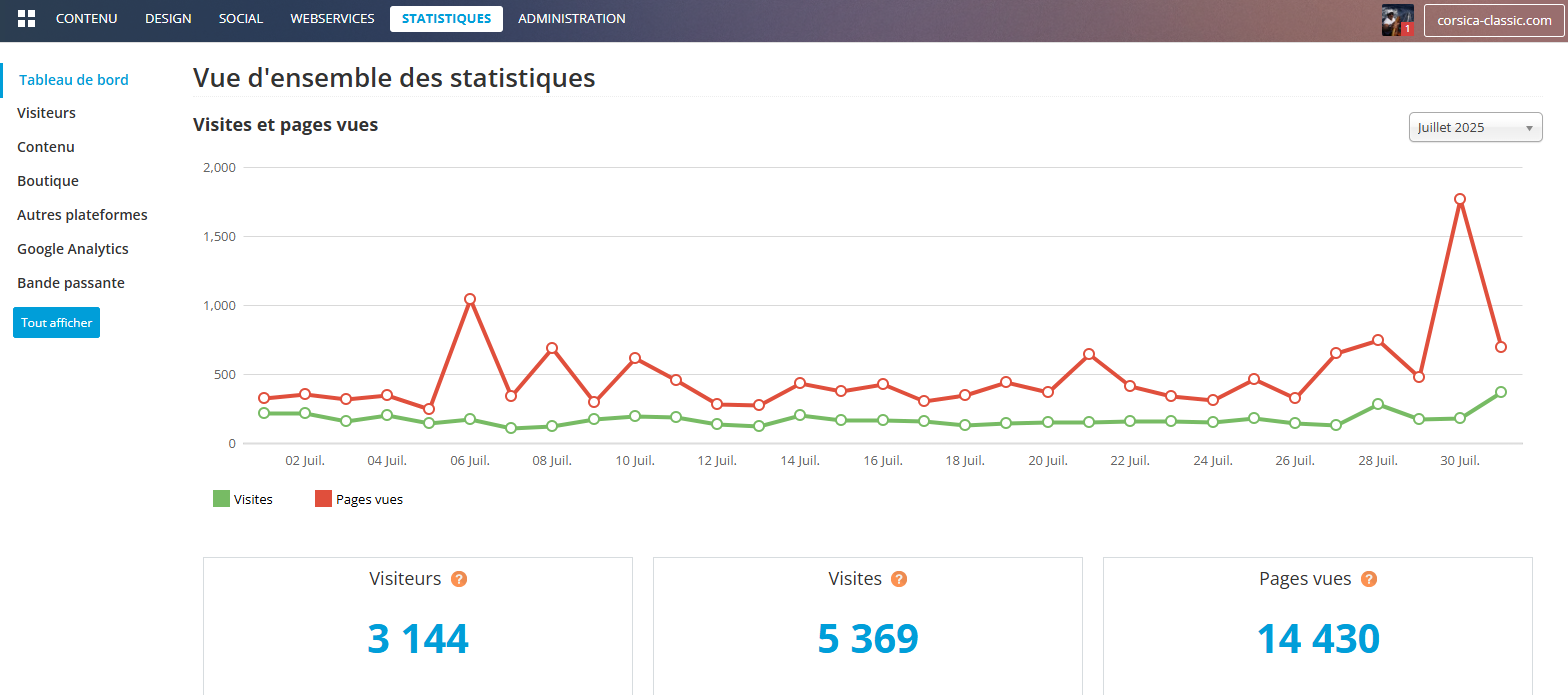Open the Juillet 2025 month dropdown
1568x695 pixels.
click(x=1475, y=127)
